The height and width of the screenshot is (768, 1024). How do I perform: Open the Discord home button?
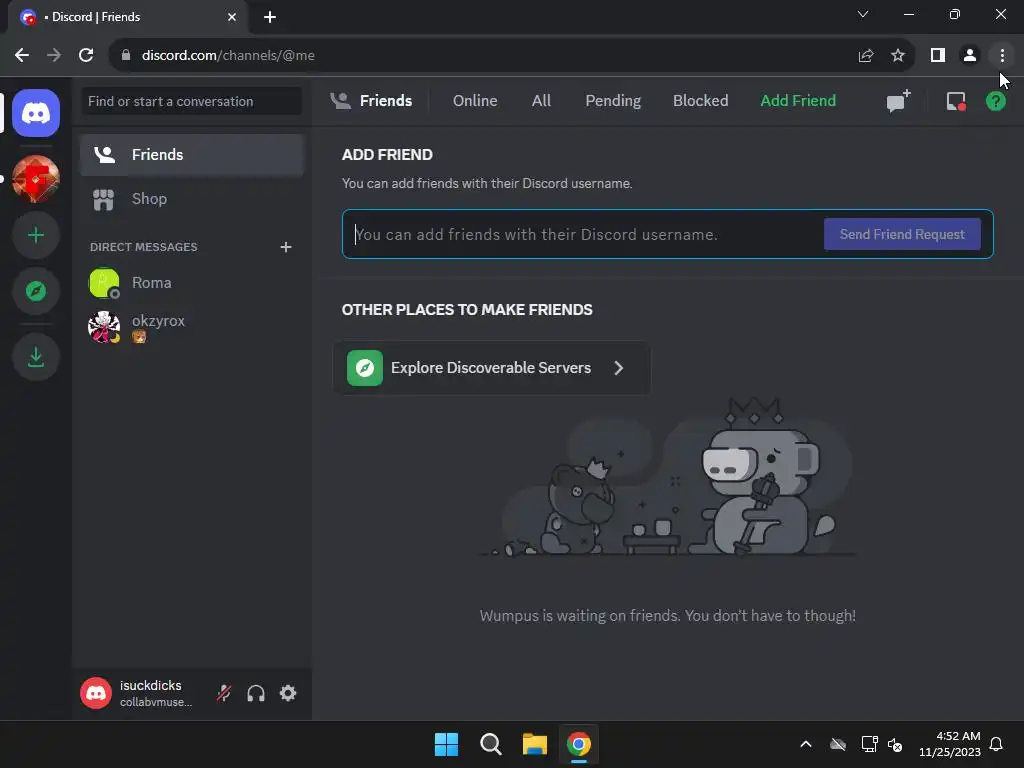[x=36, y=113]
